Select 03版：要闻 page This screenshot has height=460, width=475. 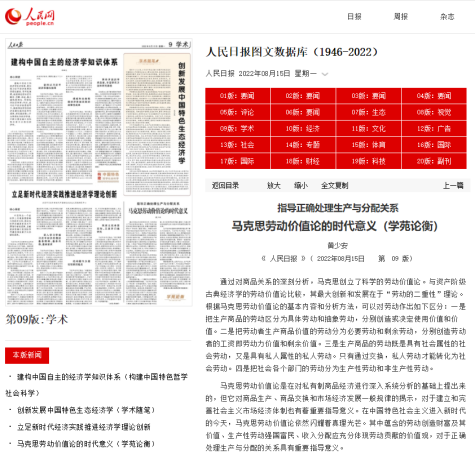coord(369,96)
